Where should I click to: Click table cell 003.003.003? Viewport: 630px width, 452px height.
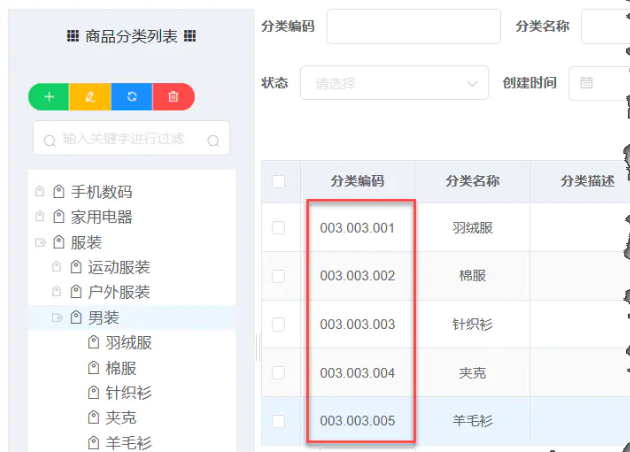[x=357, y=324]
